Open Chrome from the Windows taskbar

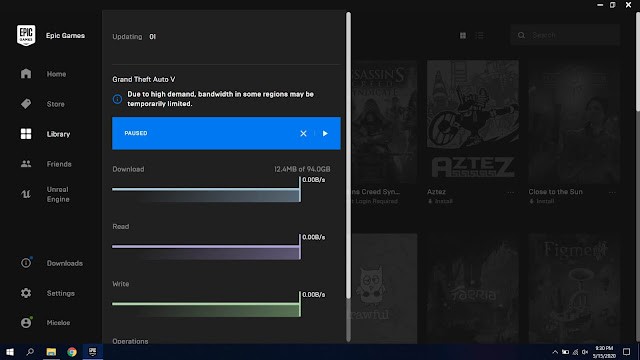pyautogui.click(x=72, y=352)
